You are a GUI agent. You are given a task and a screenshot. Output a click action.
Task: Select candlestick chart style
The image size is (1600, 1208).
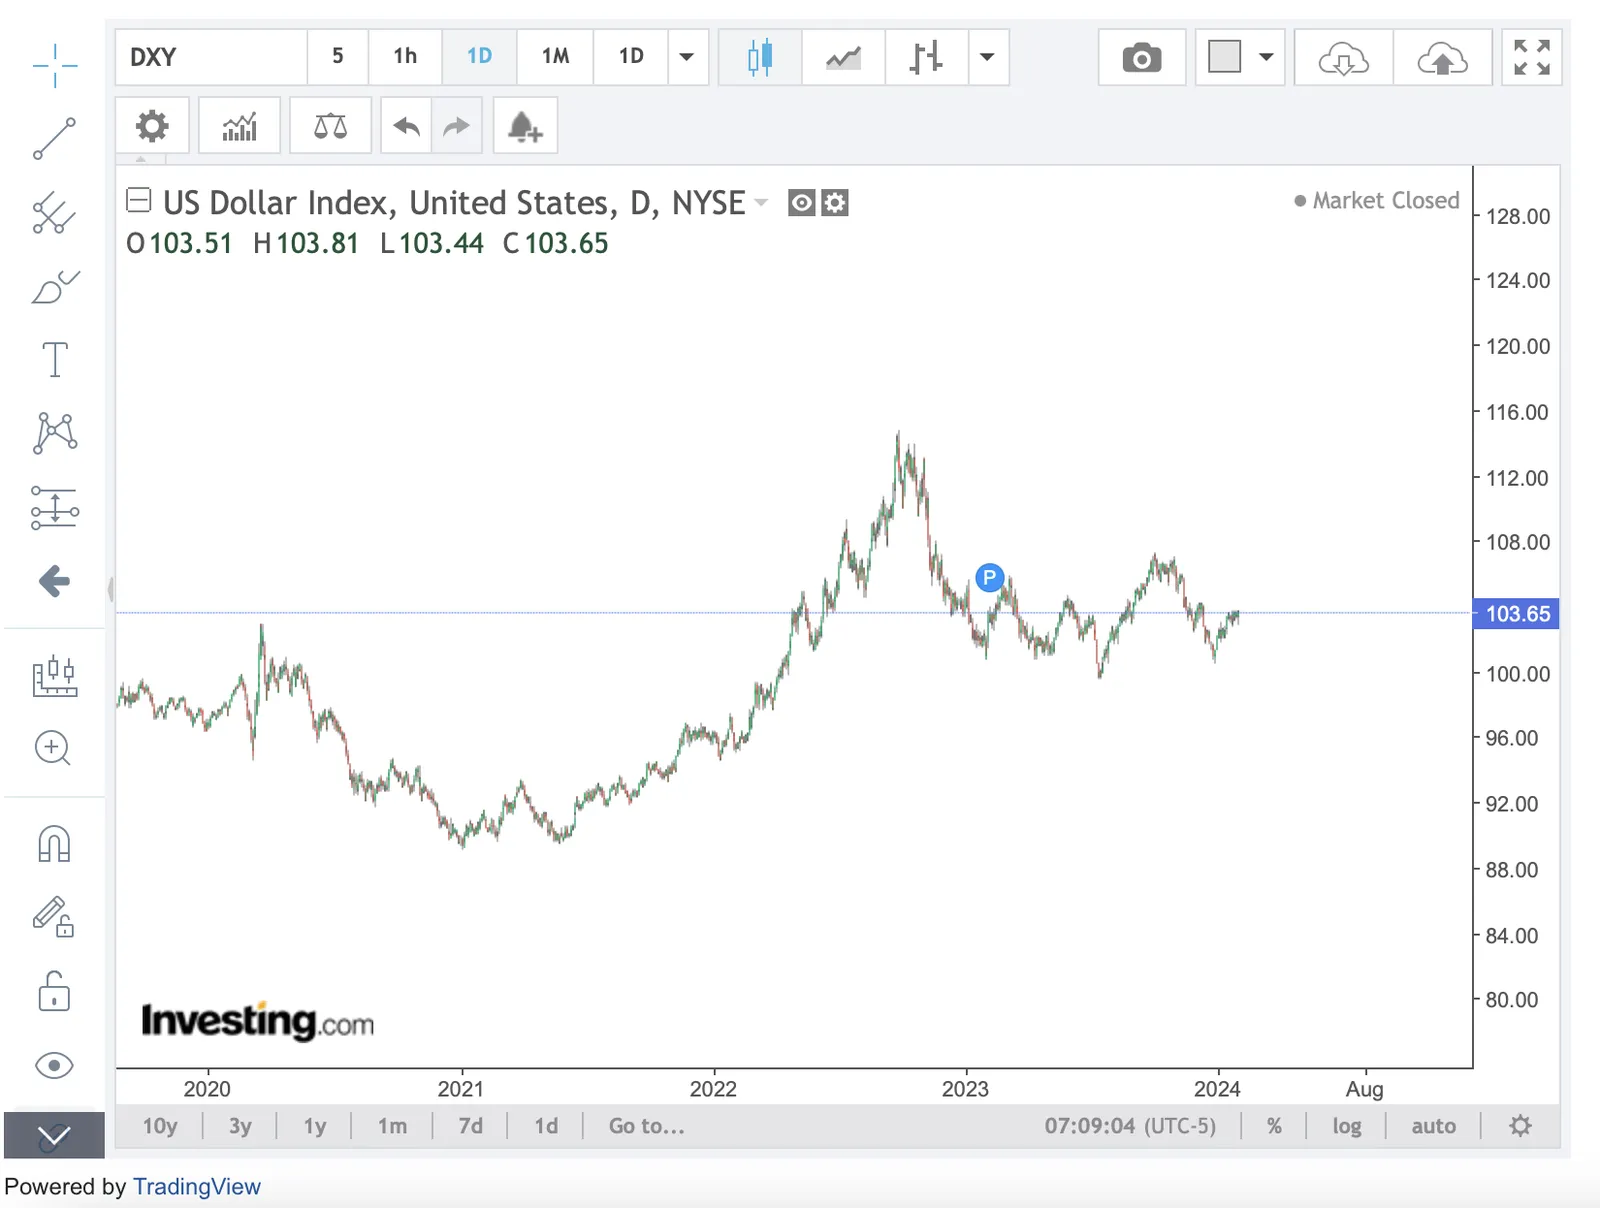click(760, 57)
